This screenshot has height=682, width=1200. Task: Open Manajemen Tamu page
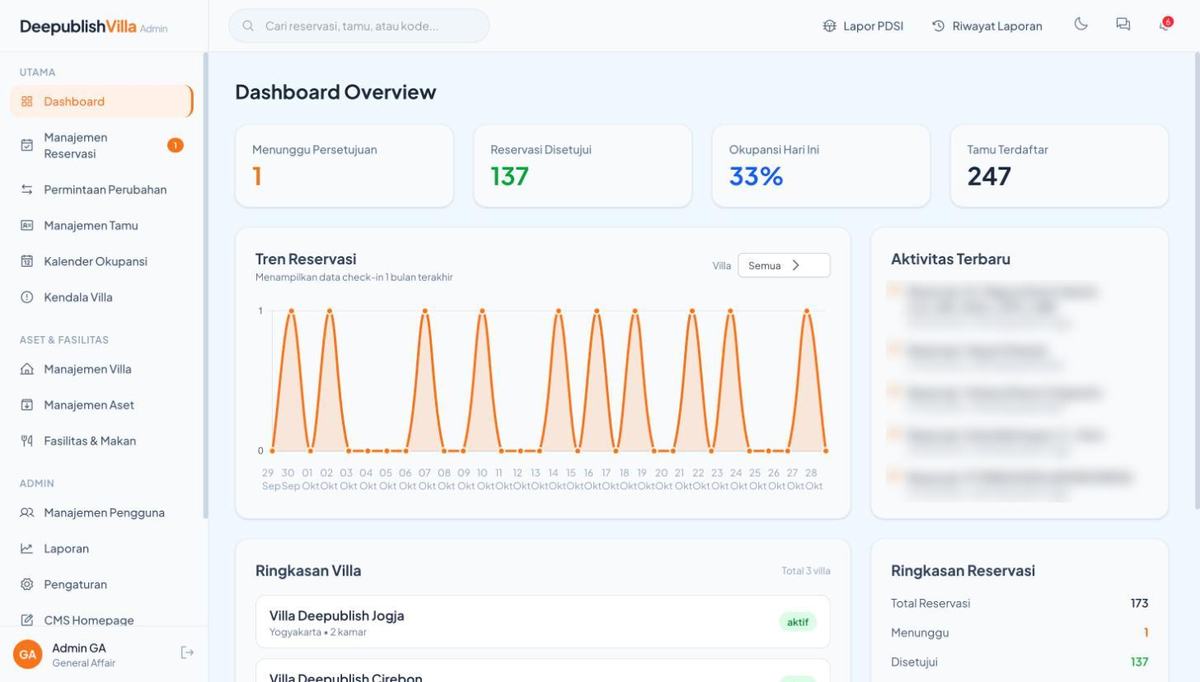[101, 225]
